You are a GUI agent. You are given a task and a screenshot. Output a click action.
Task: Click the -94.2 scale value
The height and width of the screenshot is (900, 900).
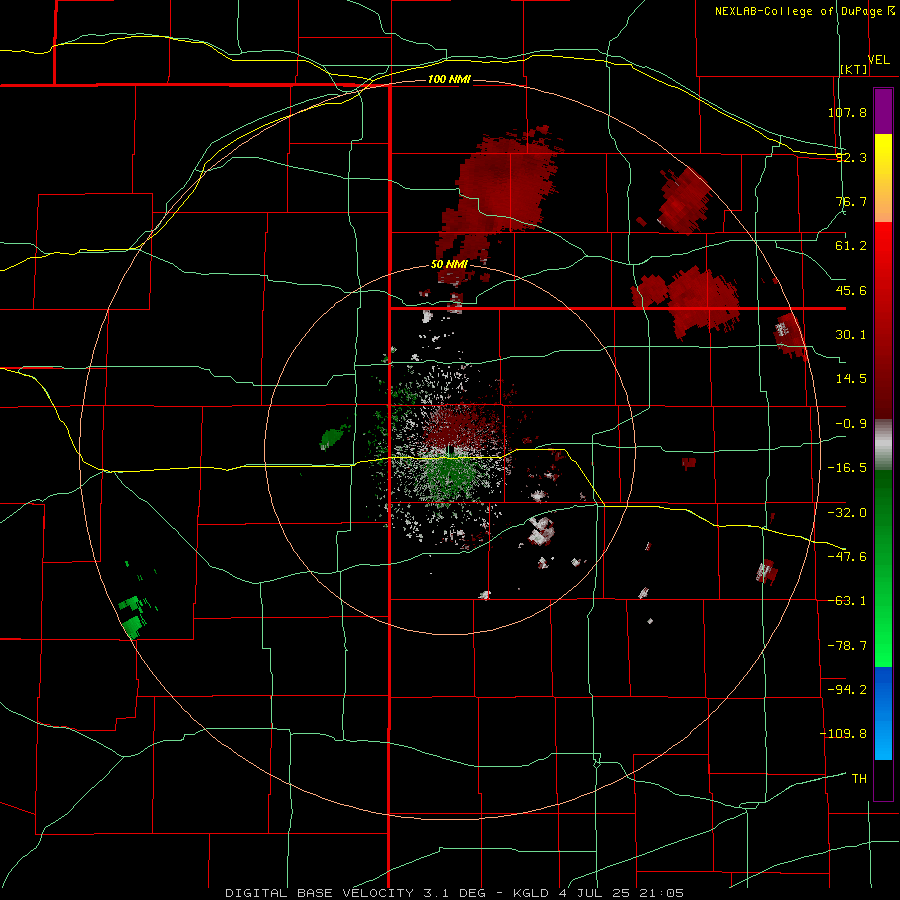click(x=847, y=690)
